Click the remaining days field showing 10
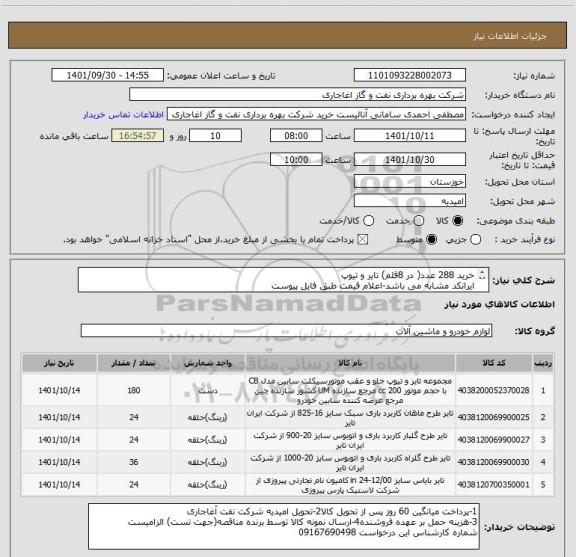The image size is (576, 557). click(215, 136)
